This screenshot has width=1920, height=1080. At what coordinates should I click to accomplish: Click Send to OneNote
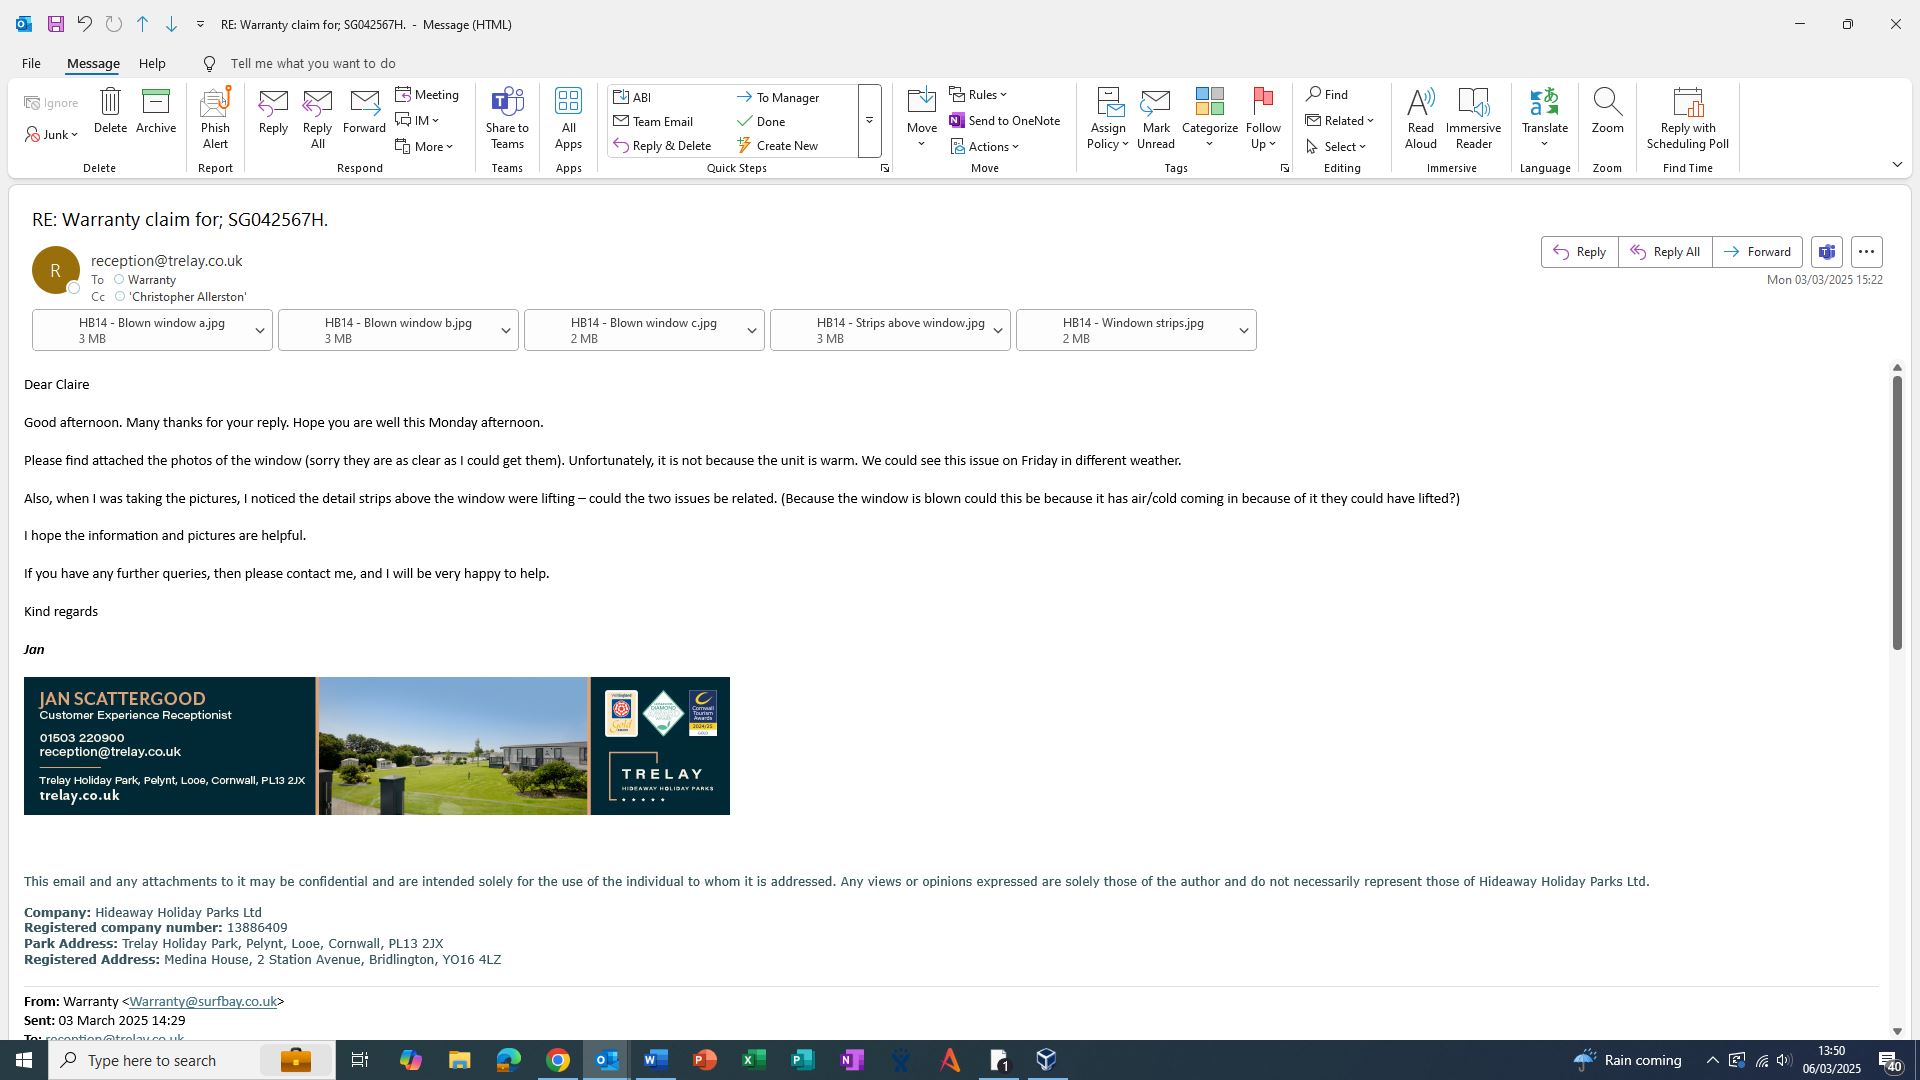point(1004,121)
